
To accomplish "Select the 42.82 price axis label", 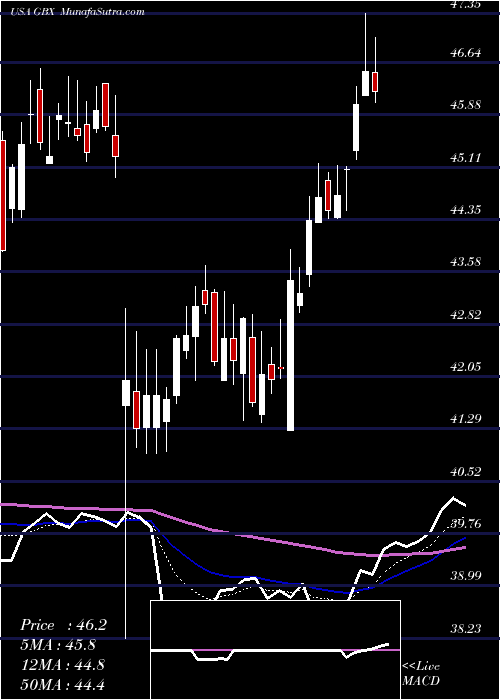I will pyautogui.click(x=465, y=314).
